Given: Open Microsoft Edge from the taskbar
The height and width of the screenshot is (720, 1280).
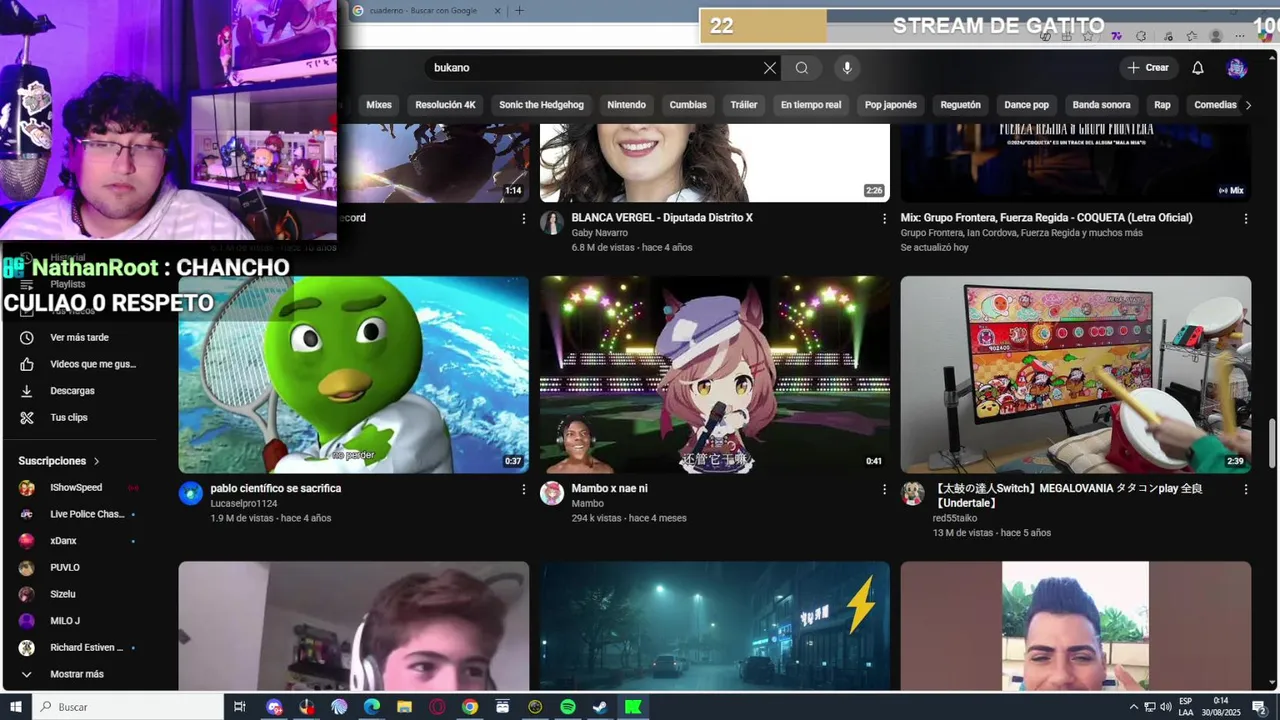Looking at the screenshot, I should [x=372, y=707].
